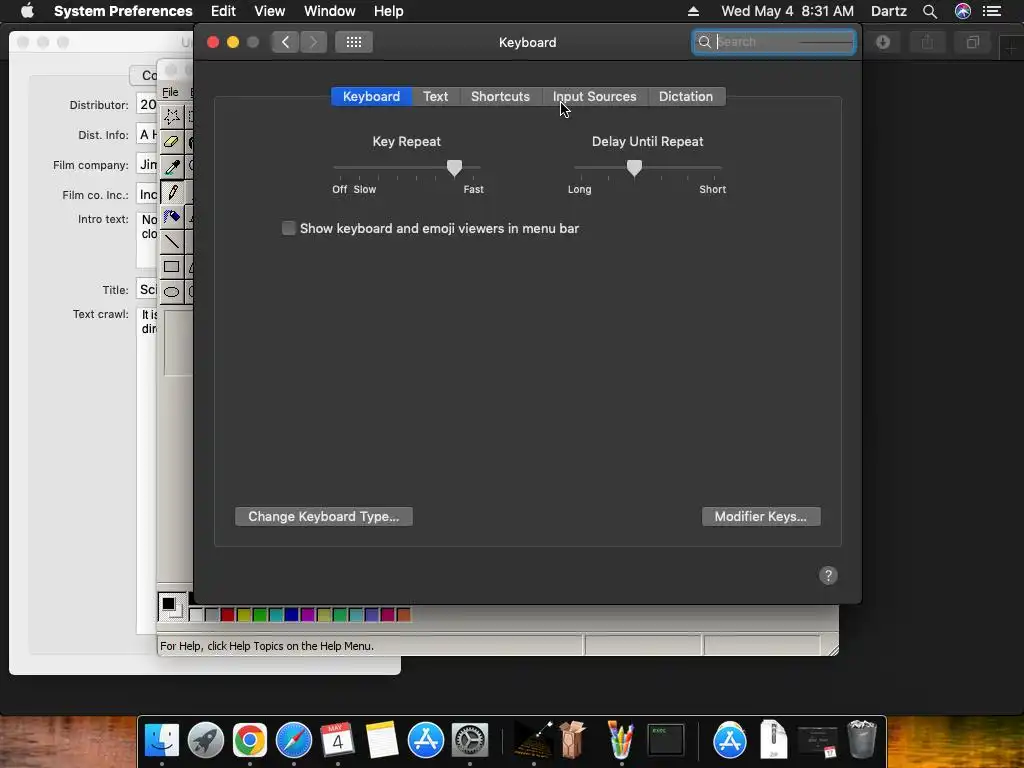The image size is (1024, 768).
Task: Open System Preferences gear in the Dock
Action: [x=470, y=740]
